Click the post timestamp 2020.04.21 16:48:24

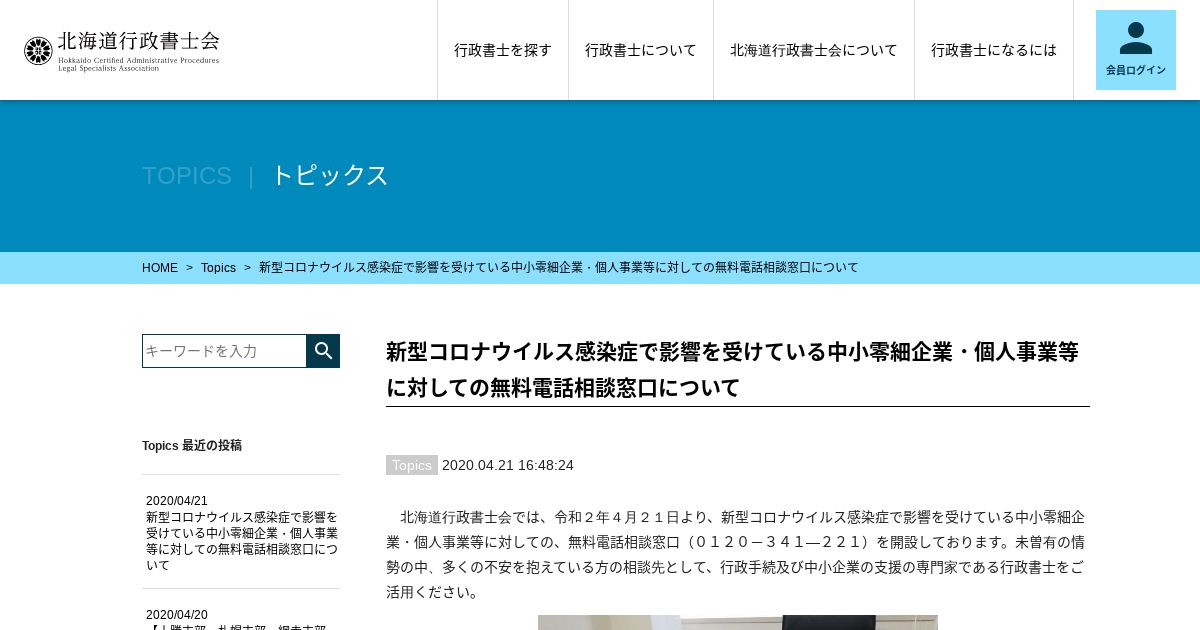[508, 465]
